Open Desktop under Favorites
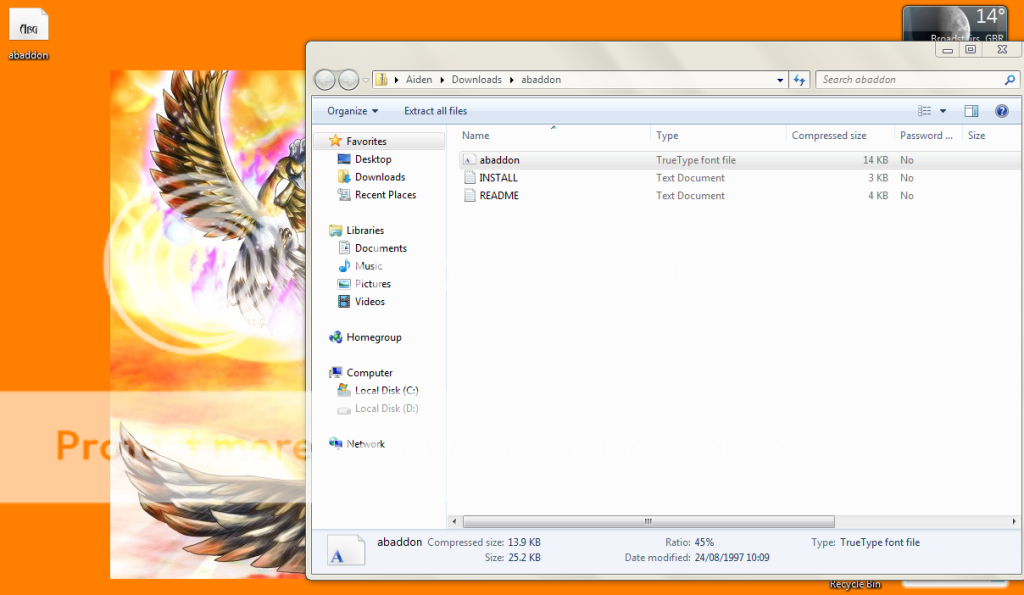This screenshot has width=1024, height=595. click(373, 159)
